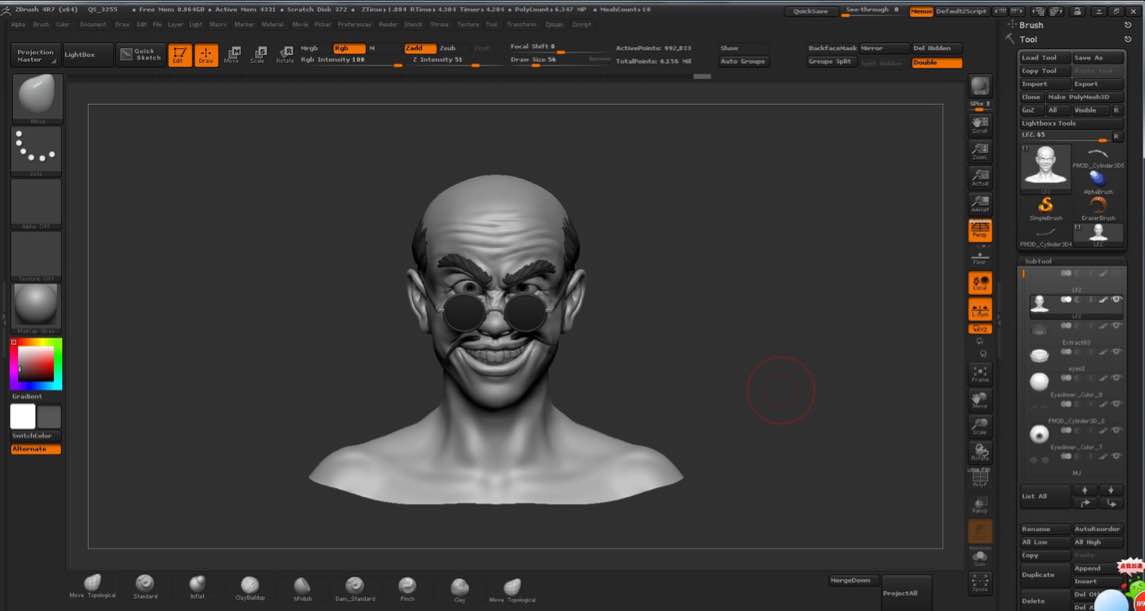Select the Draw mode icon
This screenshot has width=1145, height=611.
206,55
